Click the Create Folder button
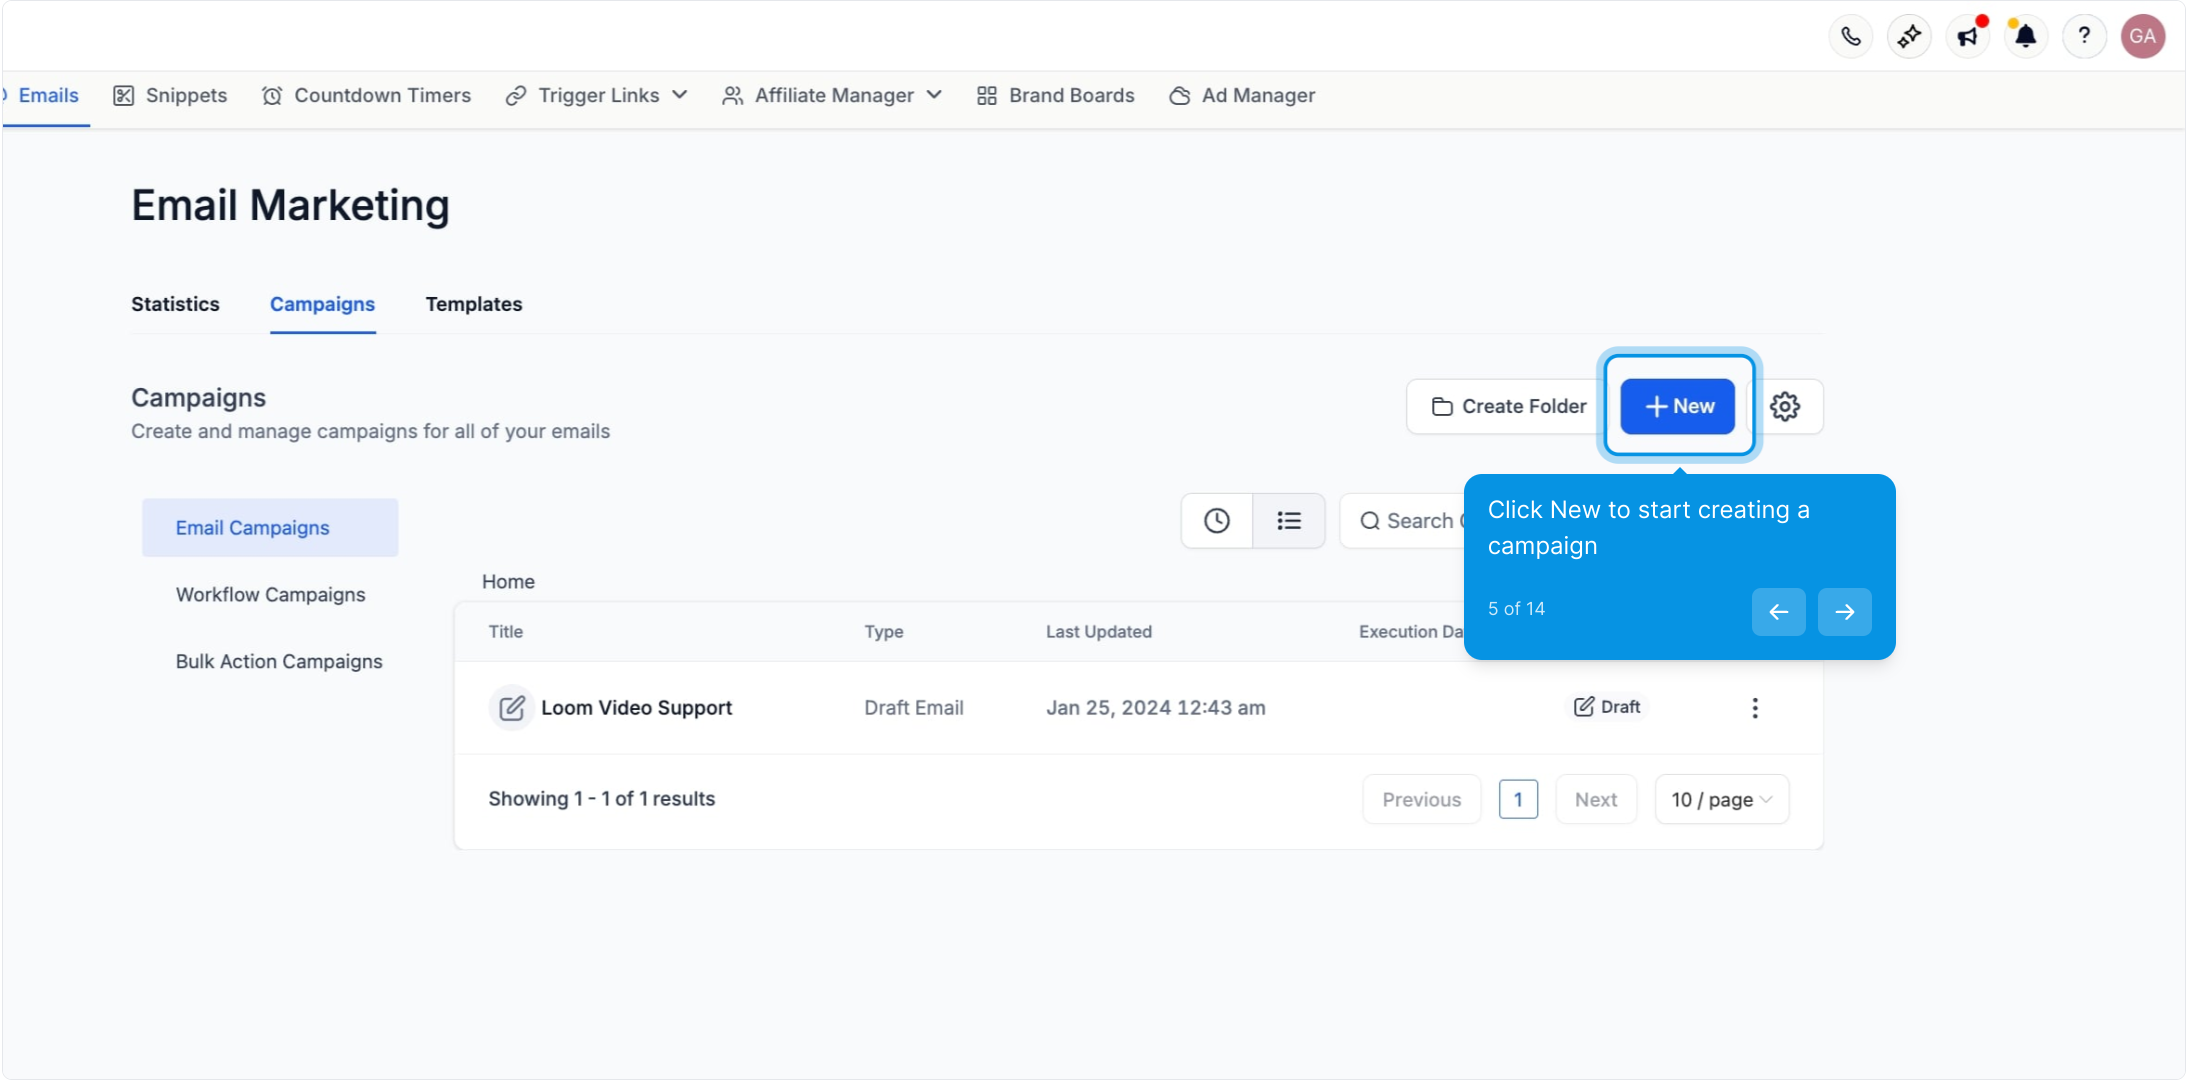Viewport: 2188px width, 1080px height. click(1508, 406)
